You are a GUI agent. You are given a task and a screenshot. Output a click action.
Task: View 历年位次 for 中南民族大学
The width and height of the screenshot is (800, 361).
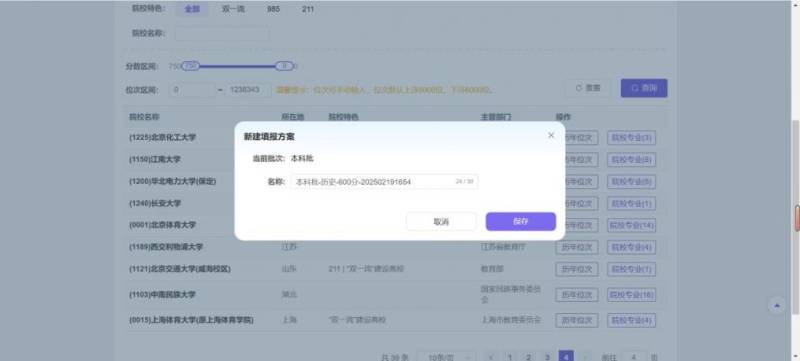(577, 295)
